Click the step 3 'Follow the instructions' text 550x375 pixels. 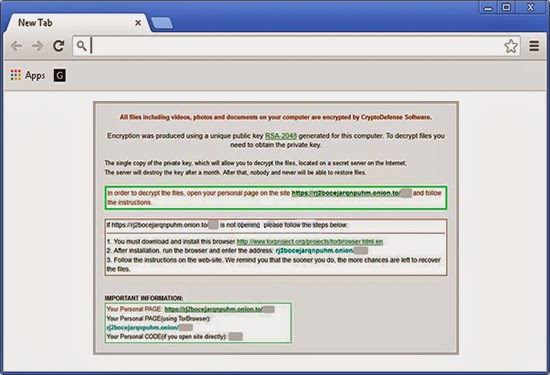click(274, 264)
